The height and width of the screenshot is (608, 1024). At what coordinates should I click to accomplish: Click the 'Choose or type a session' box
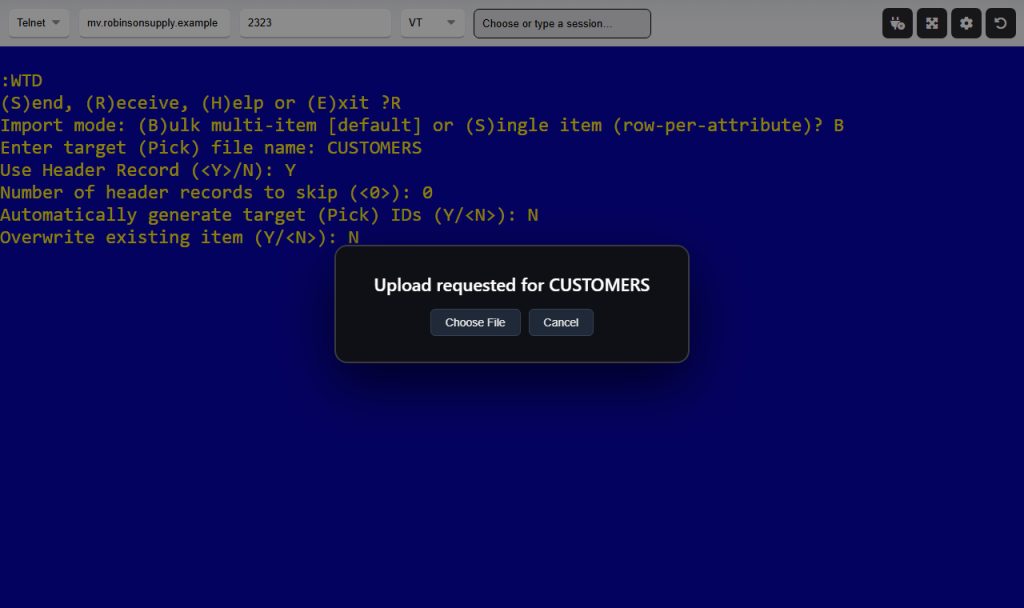tap(562, 24)
